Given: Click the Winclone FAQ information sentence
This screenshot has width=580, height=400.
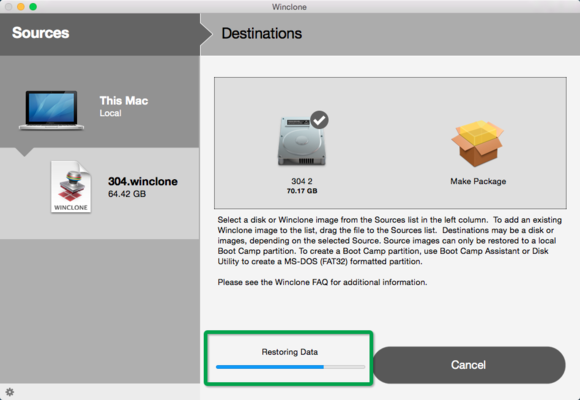Looking at the screenshot, I should (322, 282).
